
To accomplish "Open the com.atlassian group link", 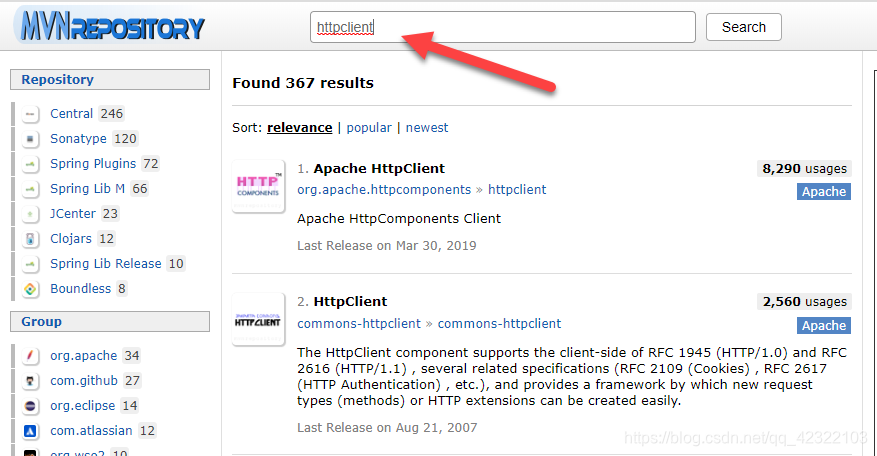I will 91,430.
